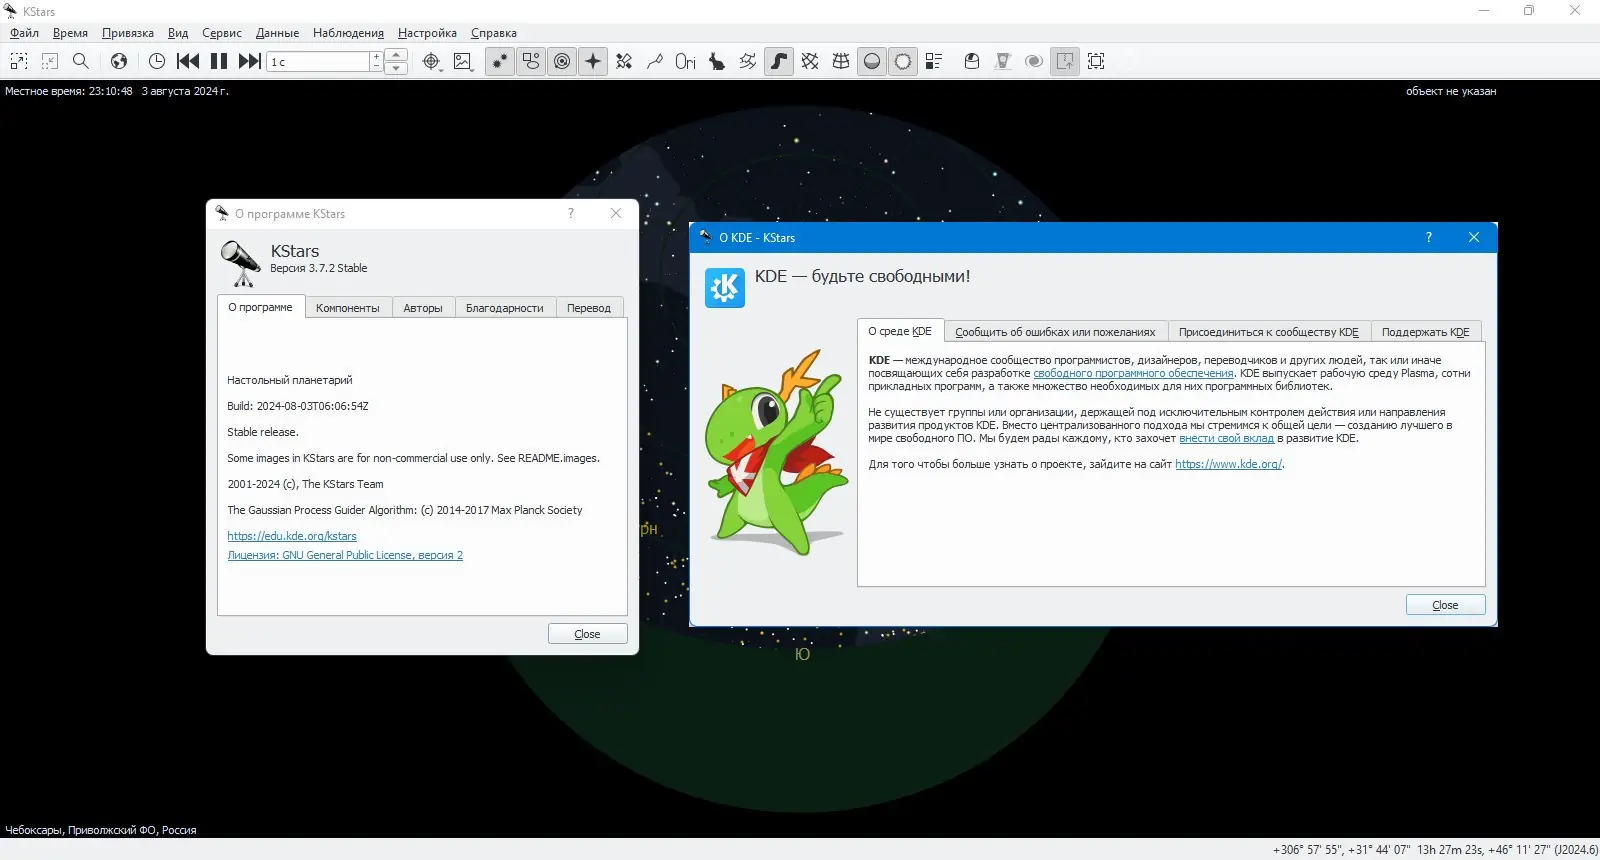Toggle the opaque ground half-circle icon
This screenshot has height=860, width=1600.
click(x=872, y=61)
